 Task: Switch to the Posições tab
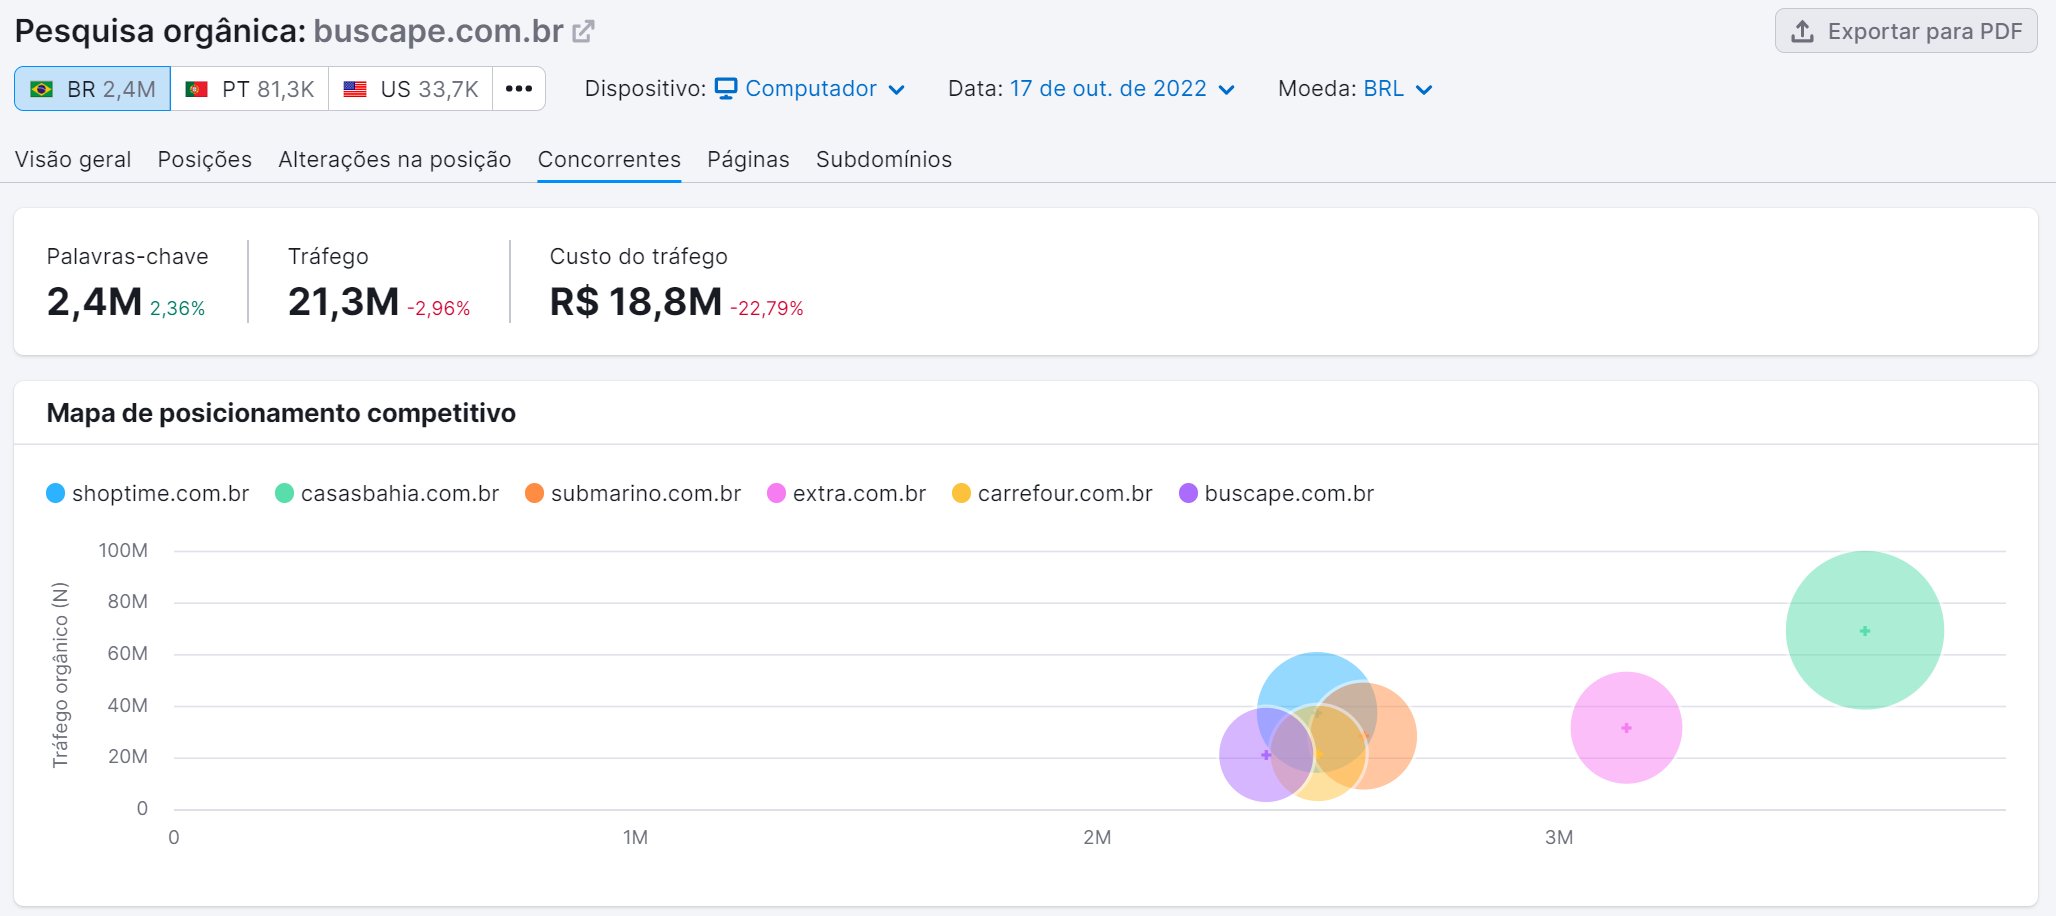point(204,159)
